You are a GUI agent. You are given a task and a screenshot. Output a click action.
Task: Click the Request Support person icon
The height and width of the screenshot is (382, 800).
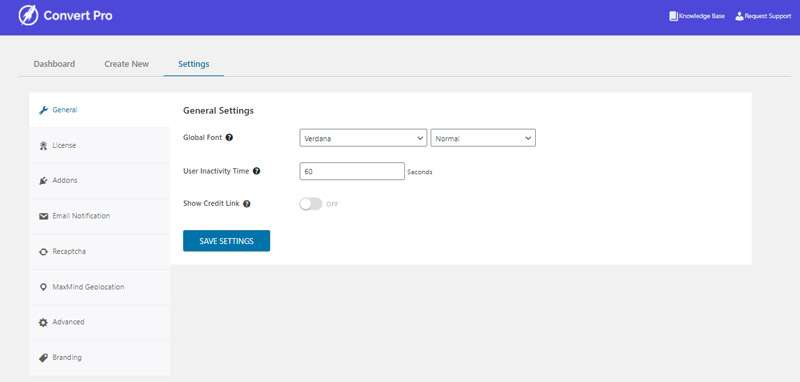coord(739,16)
